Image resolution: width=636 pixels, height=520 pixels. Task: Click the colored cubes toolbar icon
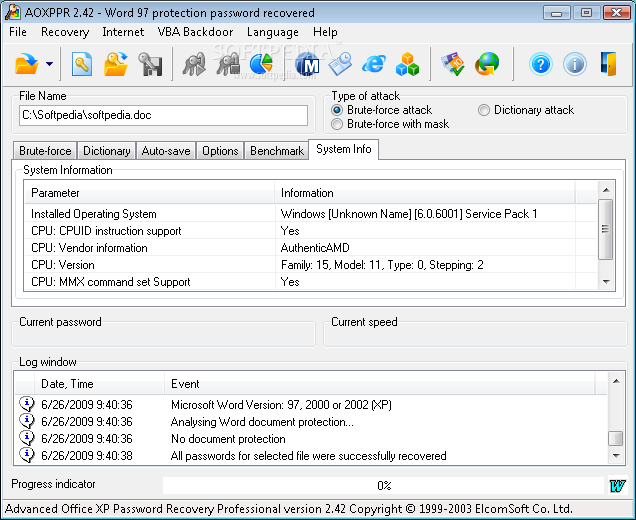407,64
